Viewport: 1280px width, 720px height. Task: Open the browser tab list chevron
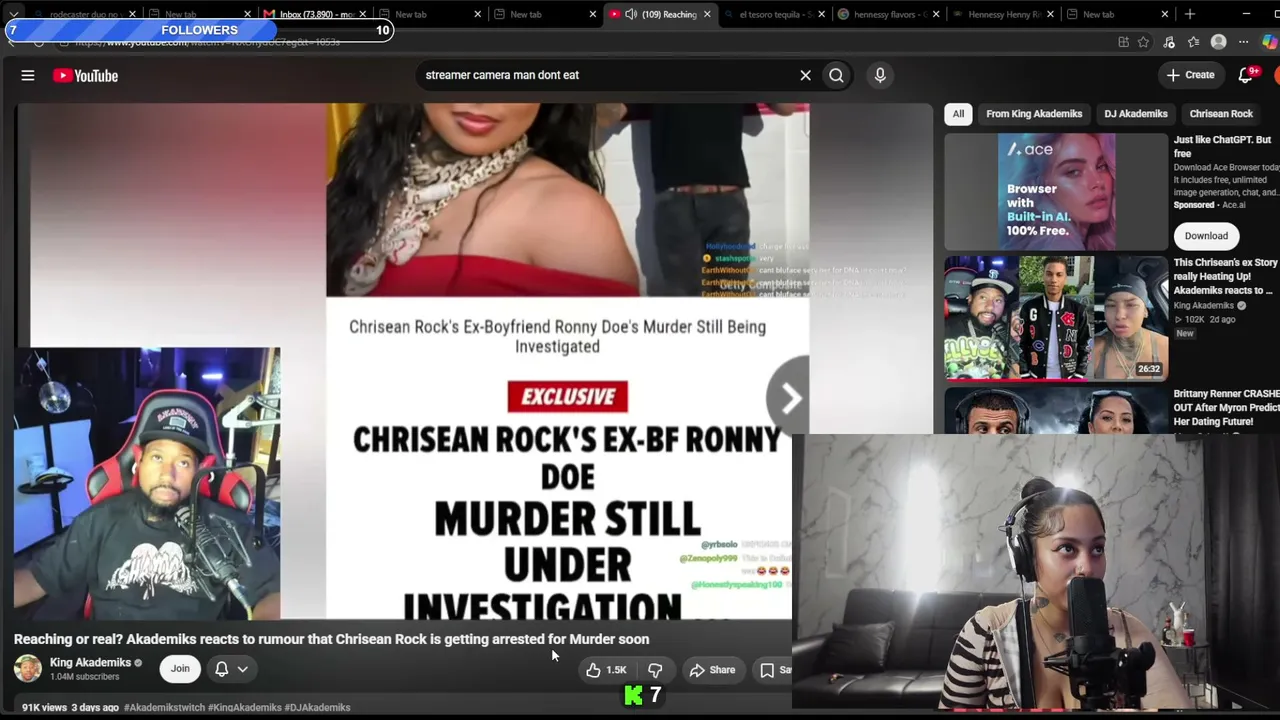pyautogui.click(x=14, y=14)
